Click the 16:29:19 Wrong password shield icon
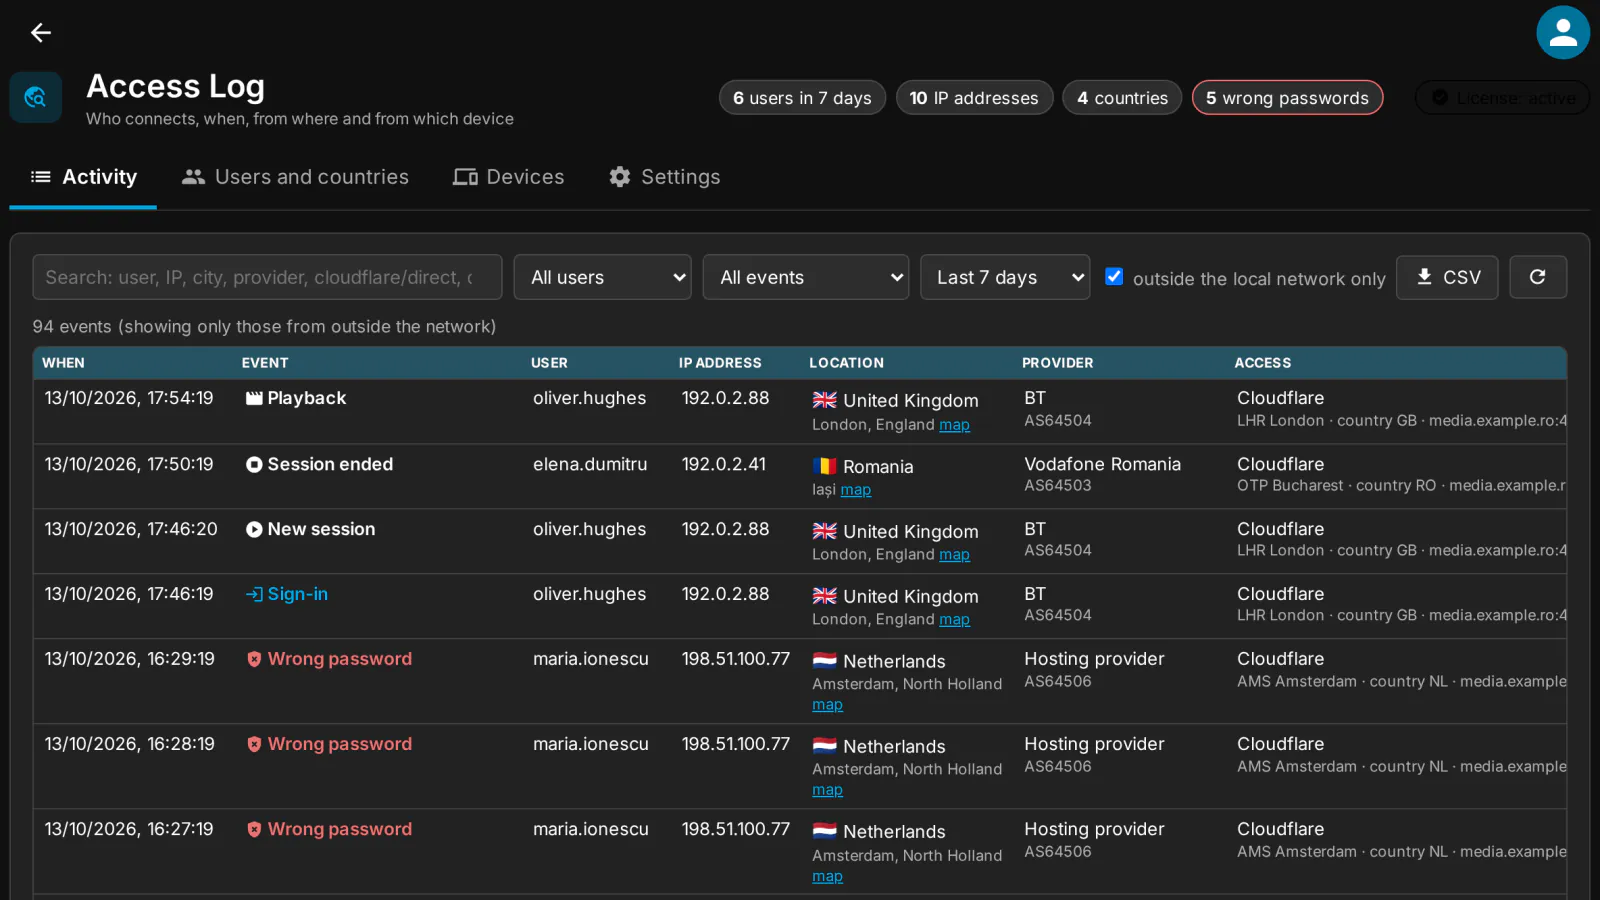 click(x=254, y=659)
